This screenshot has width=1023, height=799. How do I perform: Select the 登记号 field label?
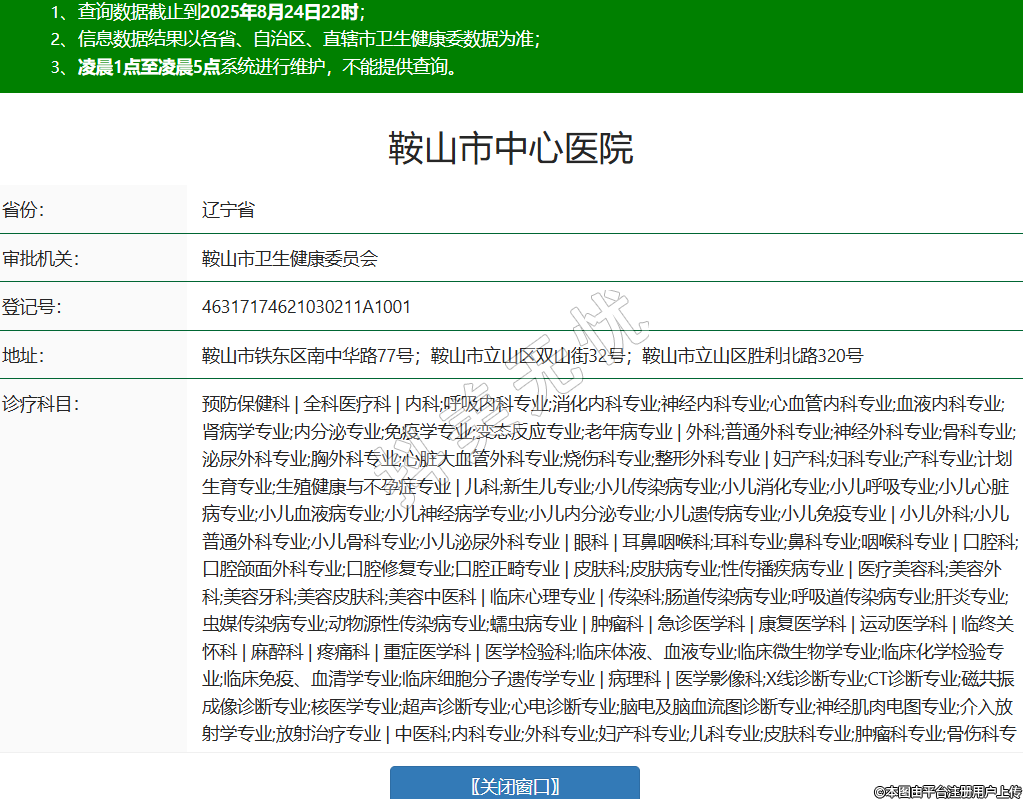pos(31,306)
